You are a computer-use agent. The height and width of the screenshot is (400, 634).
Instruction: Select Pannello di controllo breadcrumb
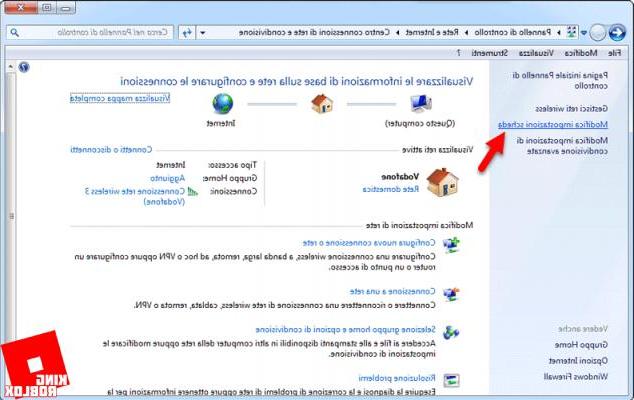coord(512,32)
